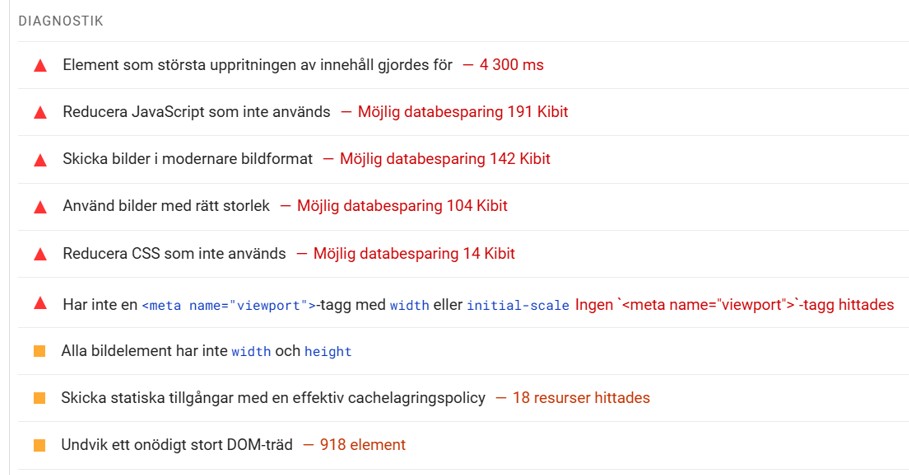Open the 'Undvik ett onödigt stort DOM-träd' audit
The width and height of the screenshot is (909, 475).
coord(463,445)
